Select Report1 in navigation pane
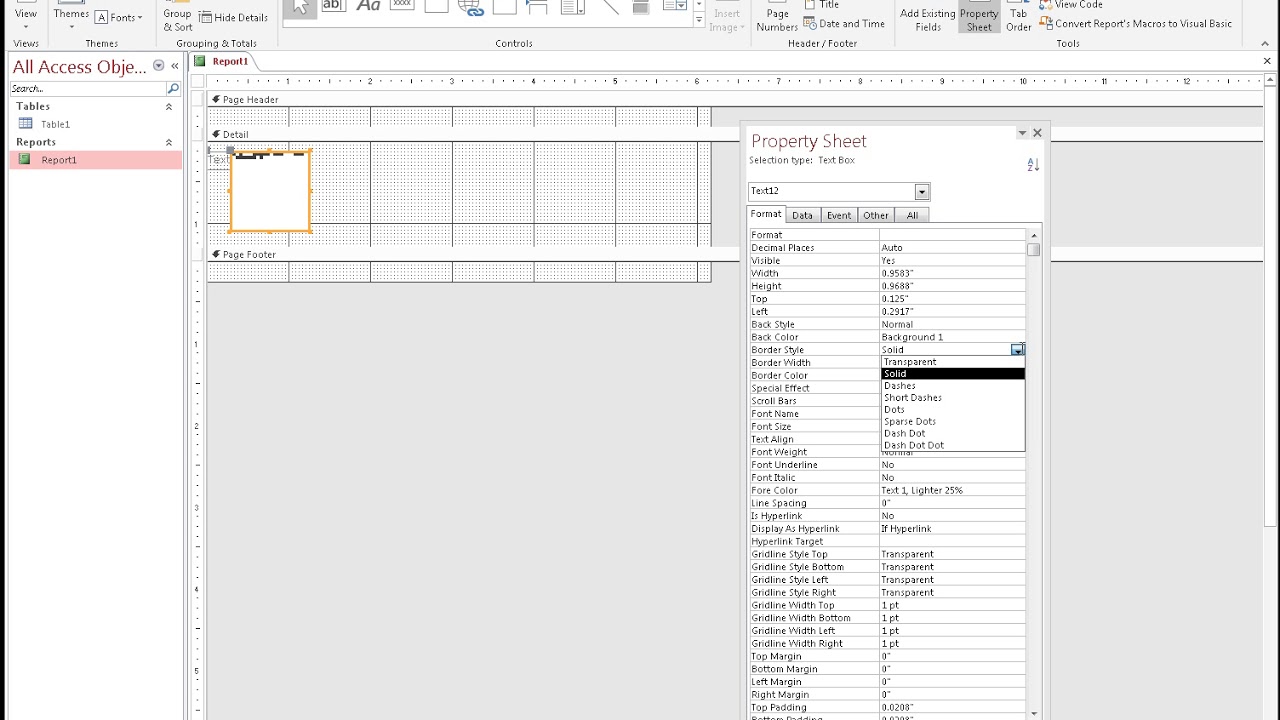 point(96,160)
